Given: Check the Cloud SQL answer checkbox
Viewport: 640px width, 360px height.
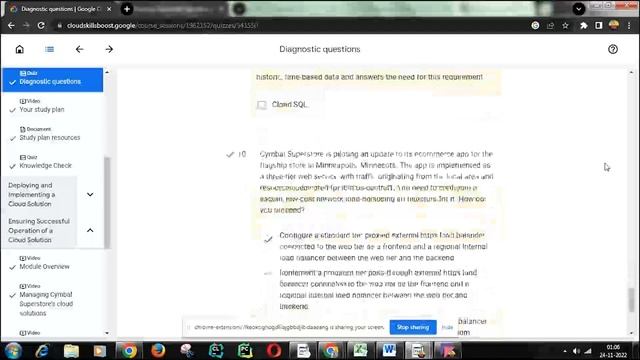Looking at the screenshot, I should pos(262,105).
